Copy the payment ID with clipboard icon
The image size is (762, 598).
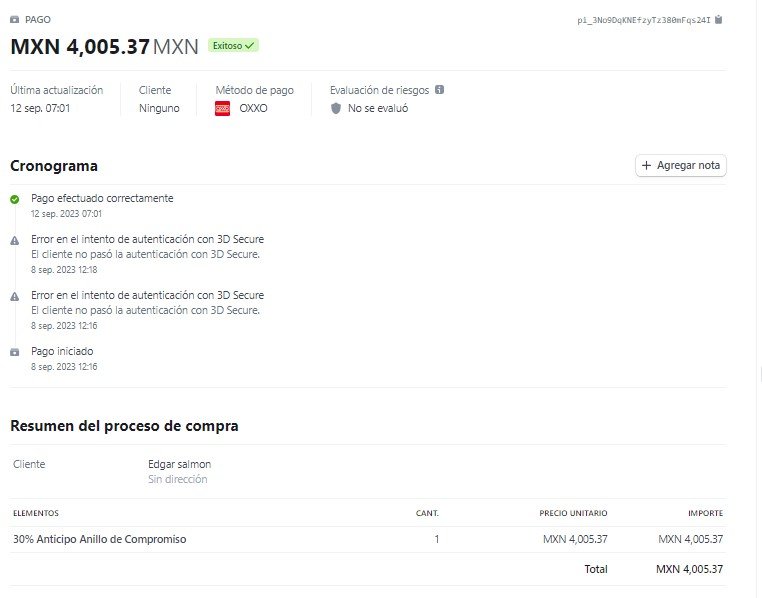point(718,20)
